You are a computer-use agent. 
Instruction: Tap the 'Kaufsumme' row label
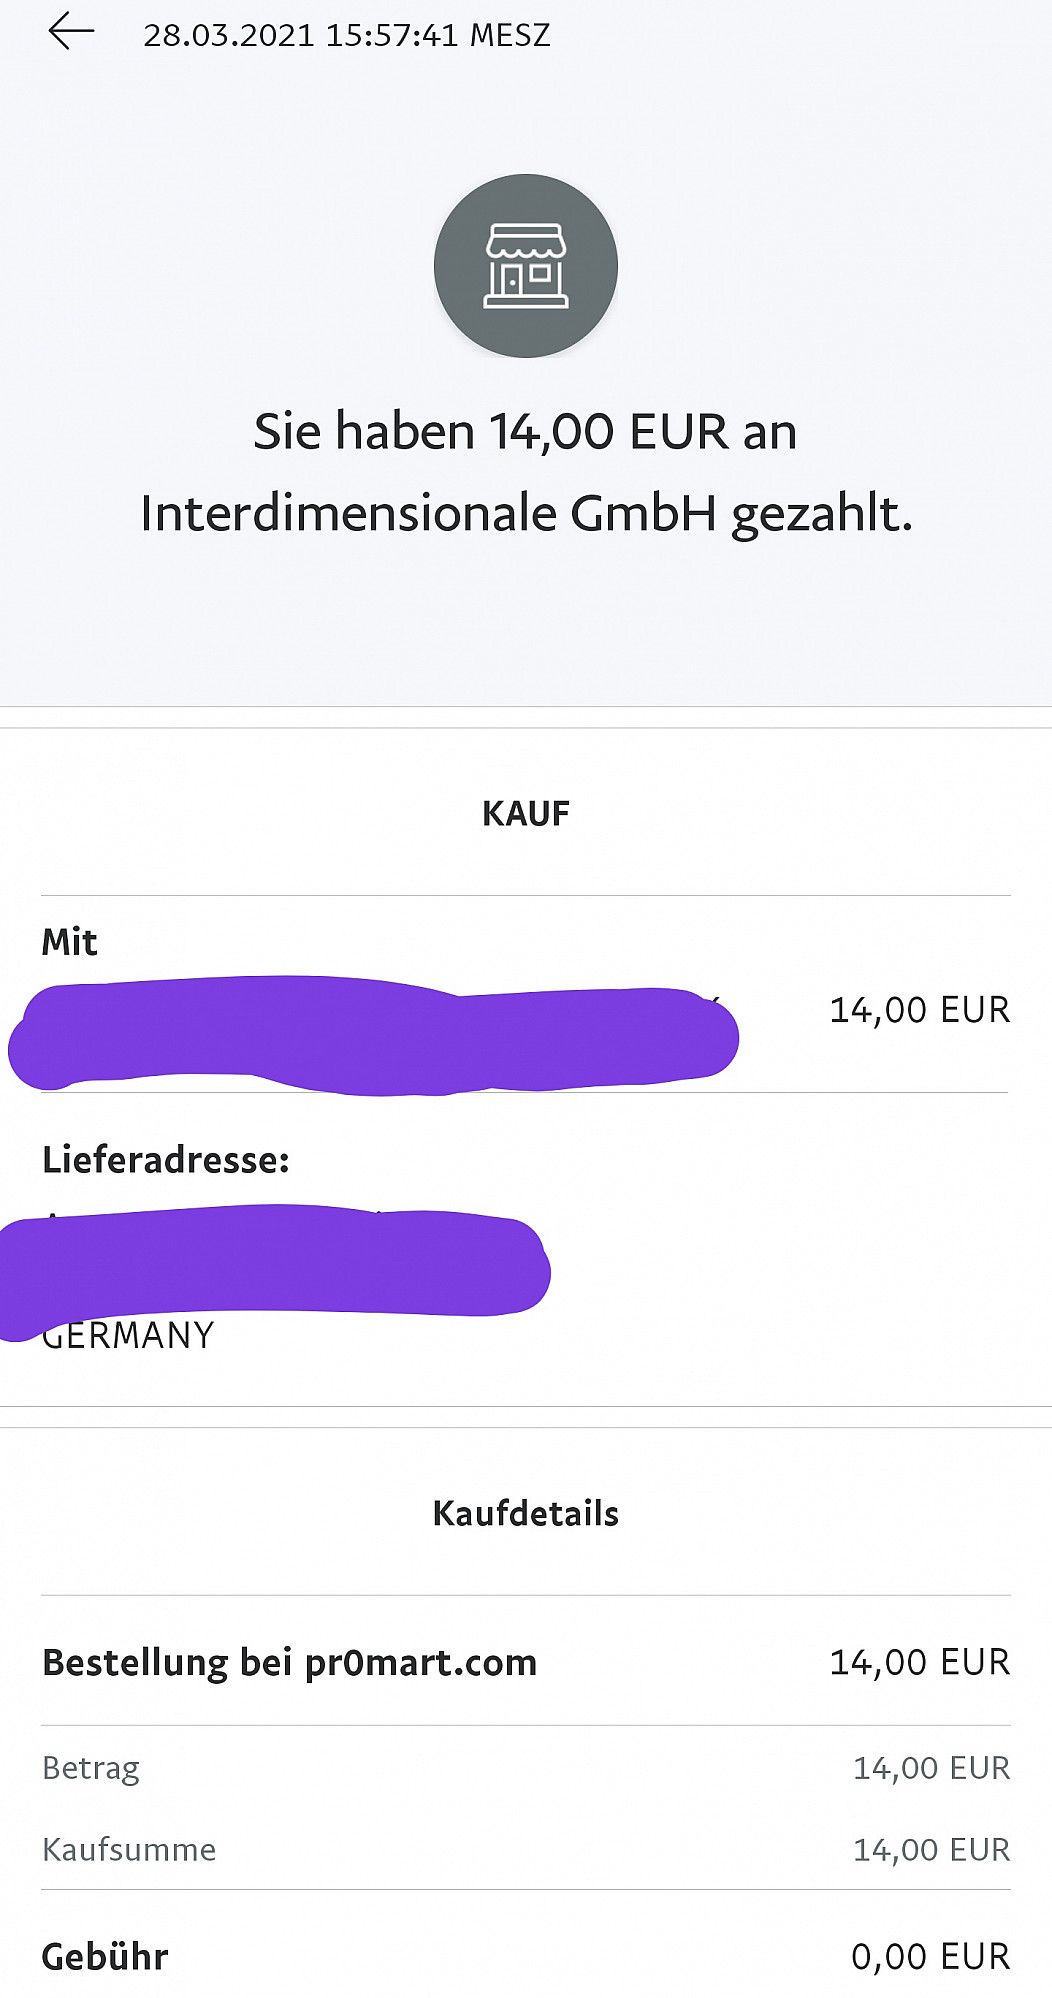(129, 1850)
